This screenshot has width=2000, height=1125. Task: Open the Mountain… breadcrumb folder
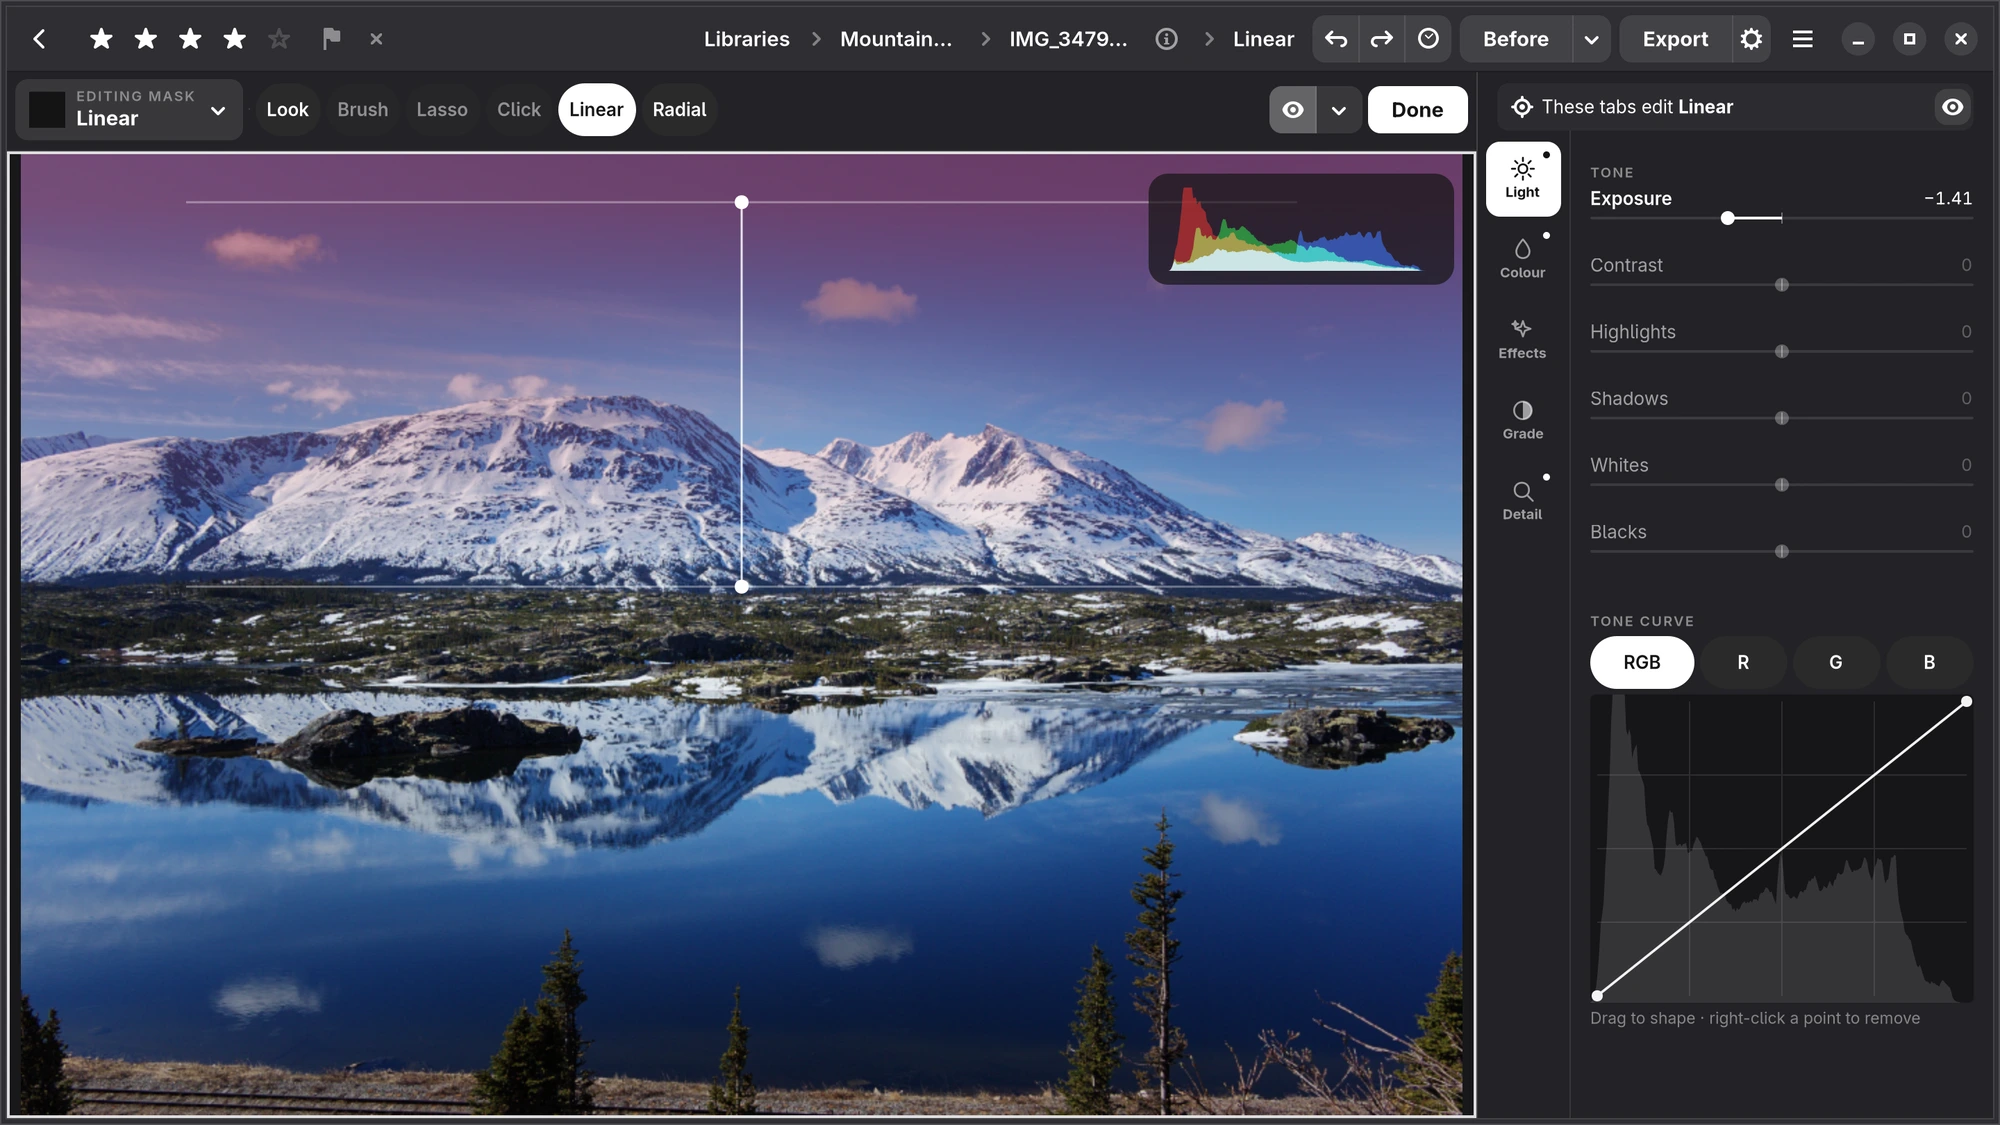click(896, 39)
